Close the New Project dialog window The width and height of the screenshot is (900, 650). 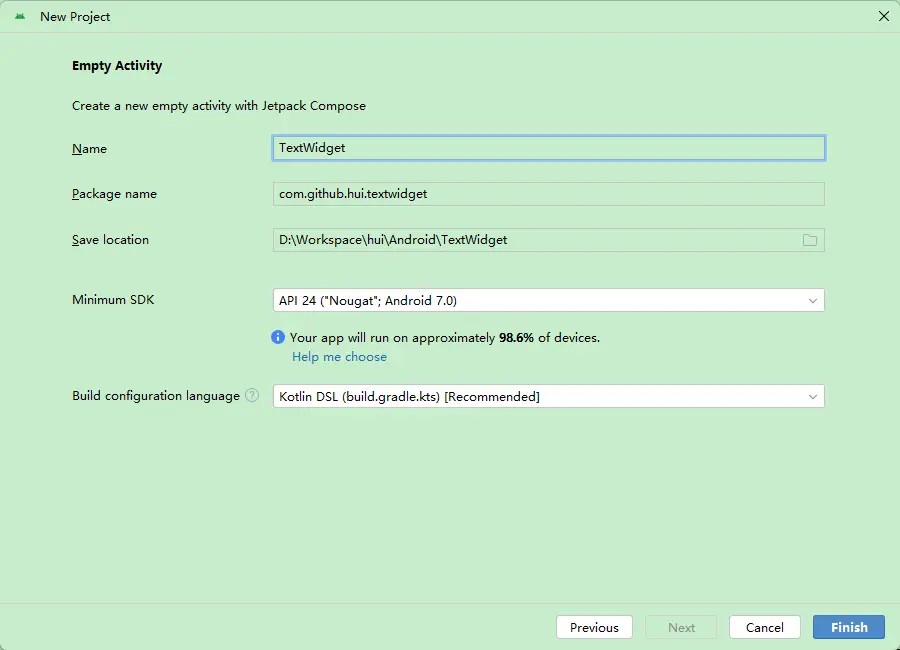point(883,16)
